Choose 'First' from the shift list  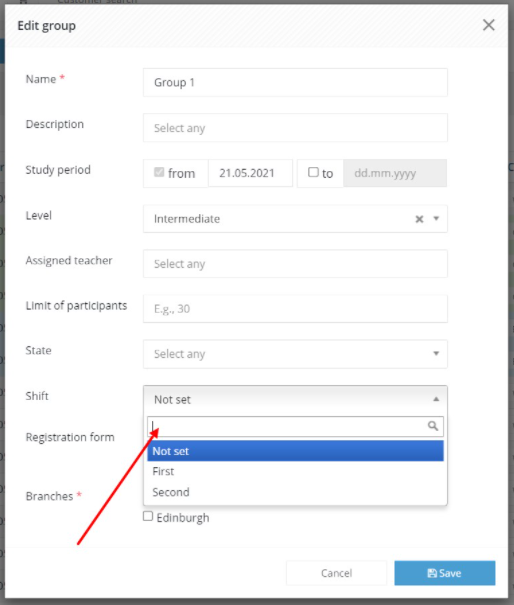point(295,471)
